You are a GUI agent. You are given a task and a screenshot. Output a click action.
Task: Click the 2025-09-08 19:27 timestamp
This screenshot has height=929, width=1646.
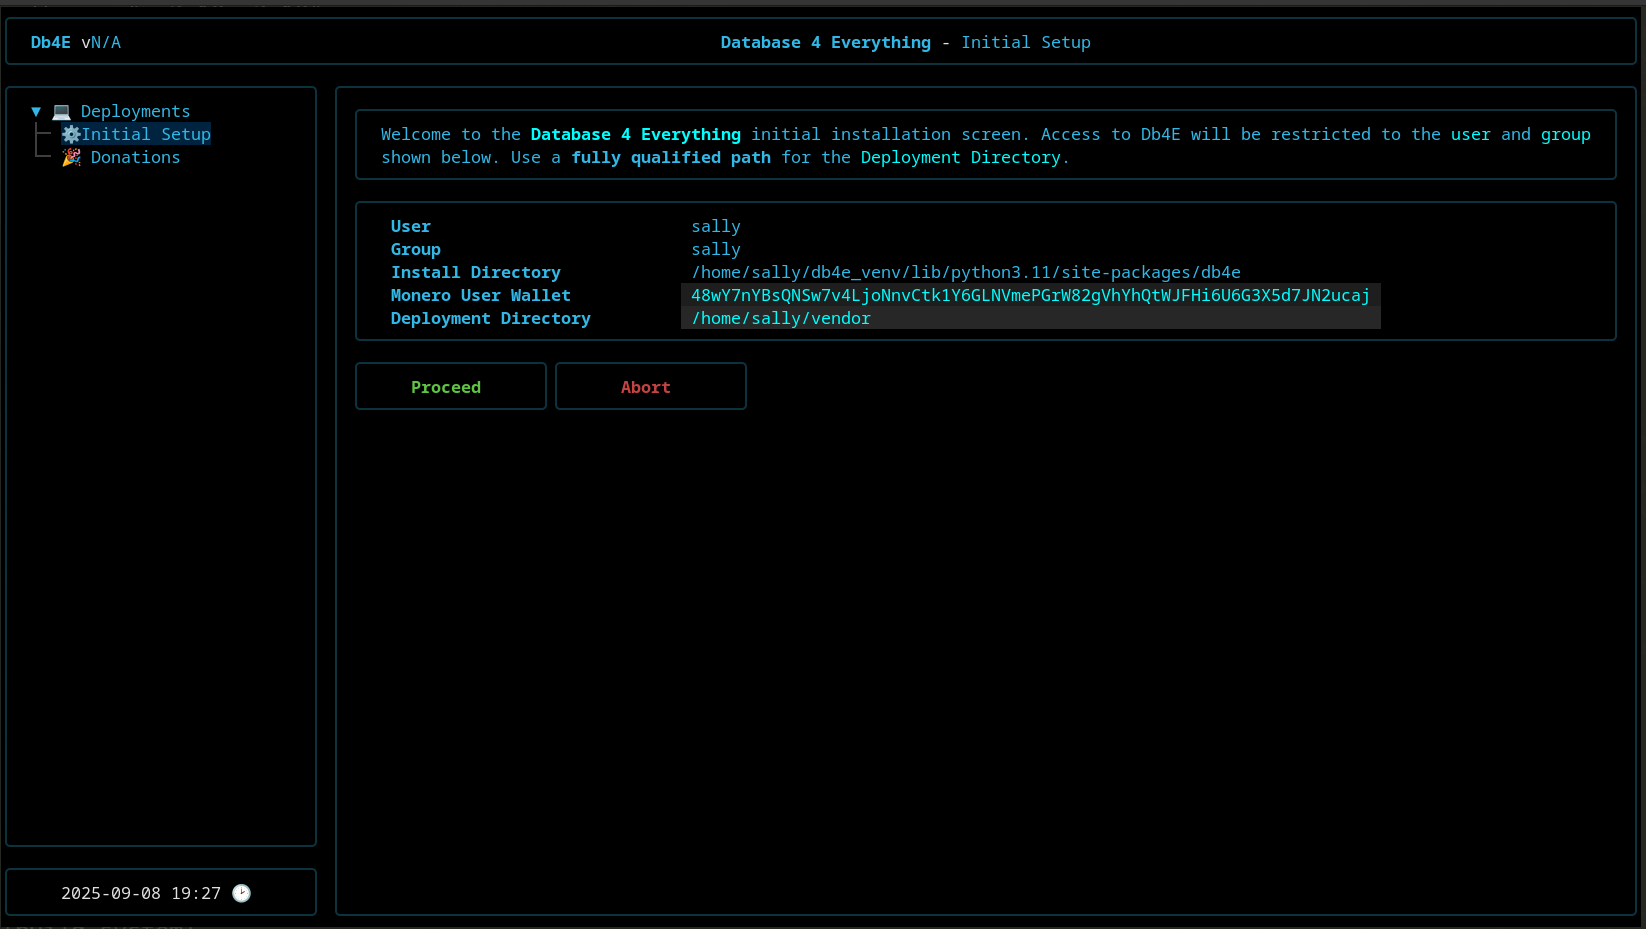pyautogui.click(x=140, y=893)
